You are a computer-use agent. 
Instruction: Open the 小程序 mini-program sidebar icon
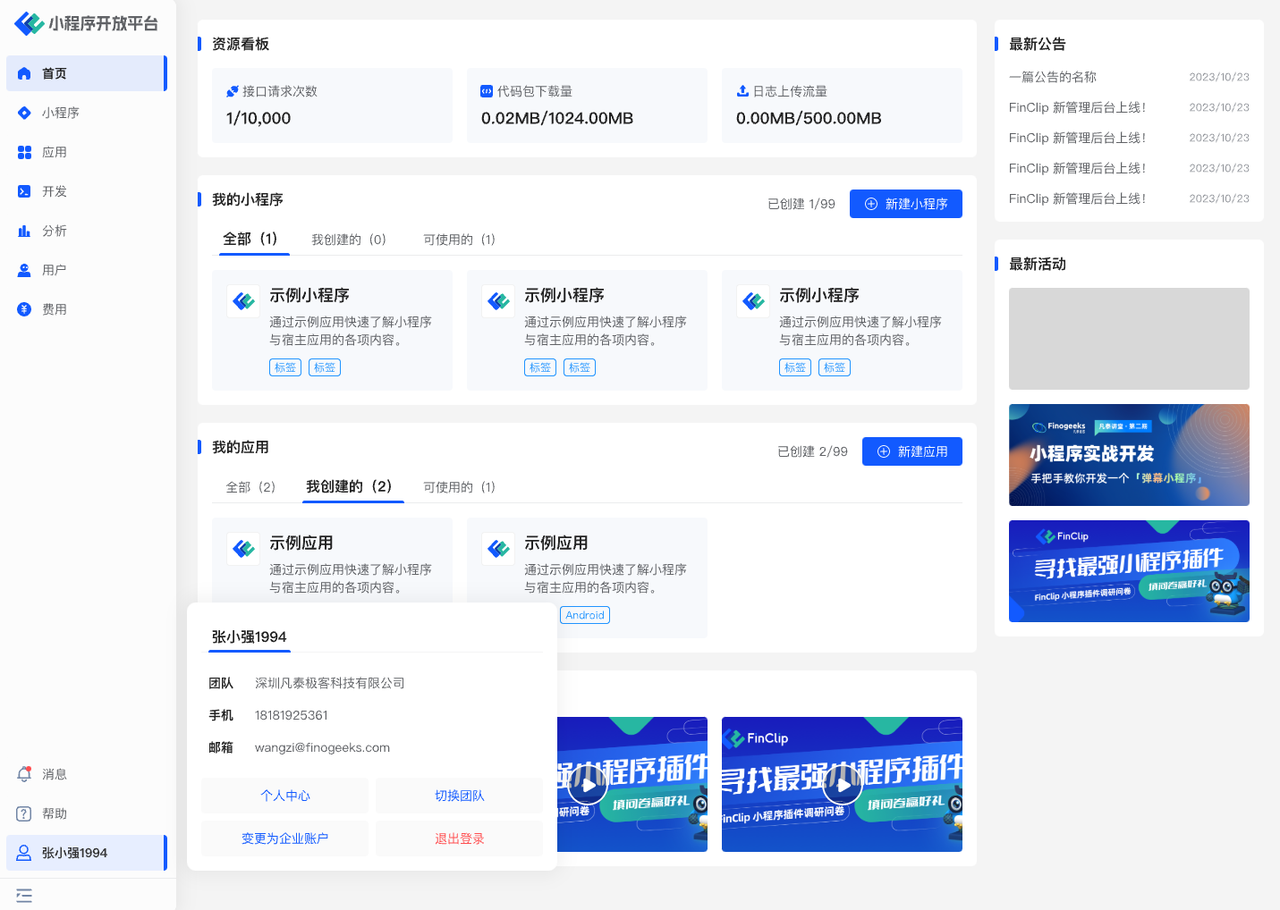25,113
